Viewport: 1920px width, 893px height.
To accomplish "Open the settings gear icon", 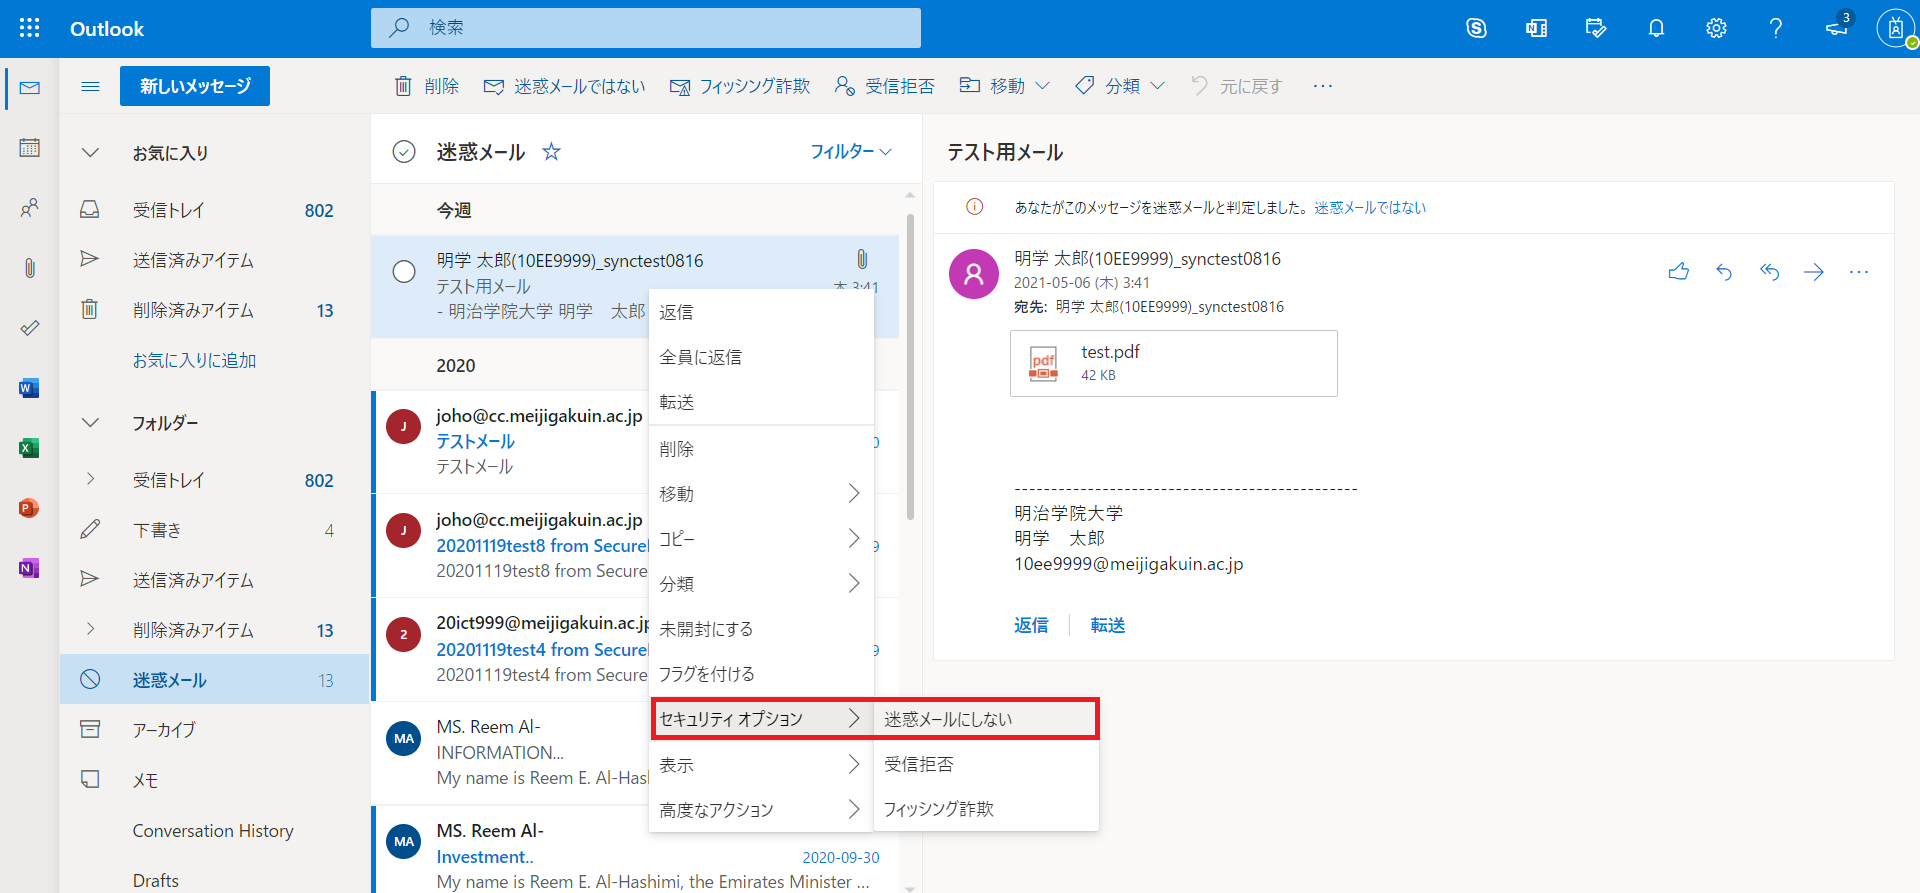I will pos(1716,28).
